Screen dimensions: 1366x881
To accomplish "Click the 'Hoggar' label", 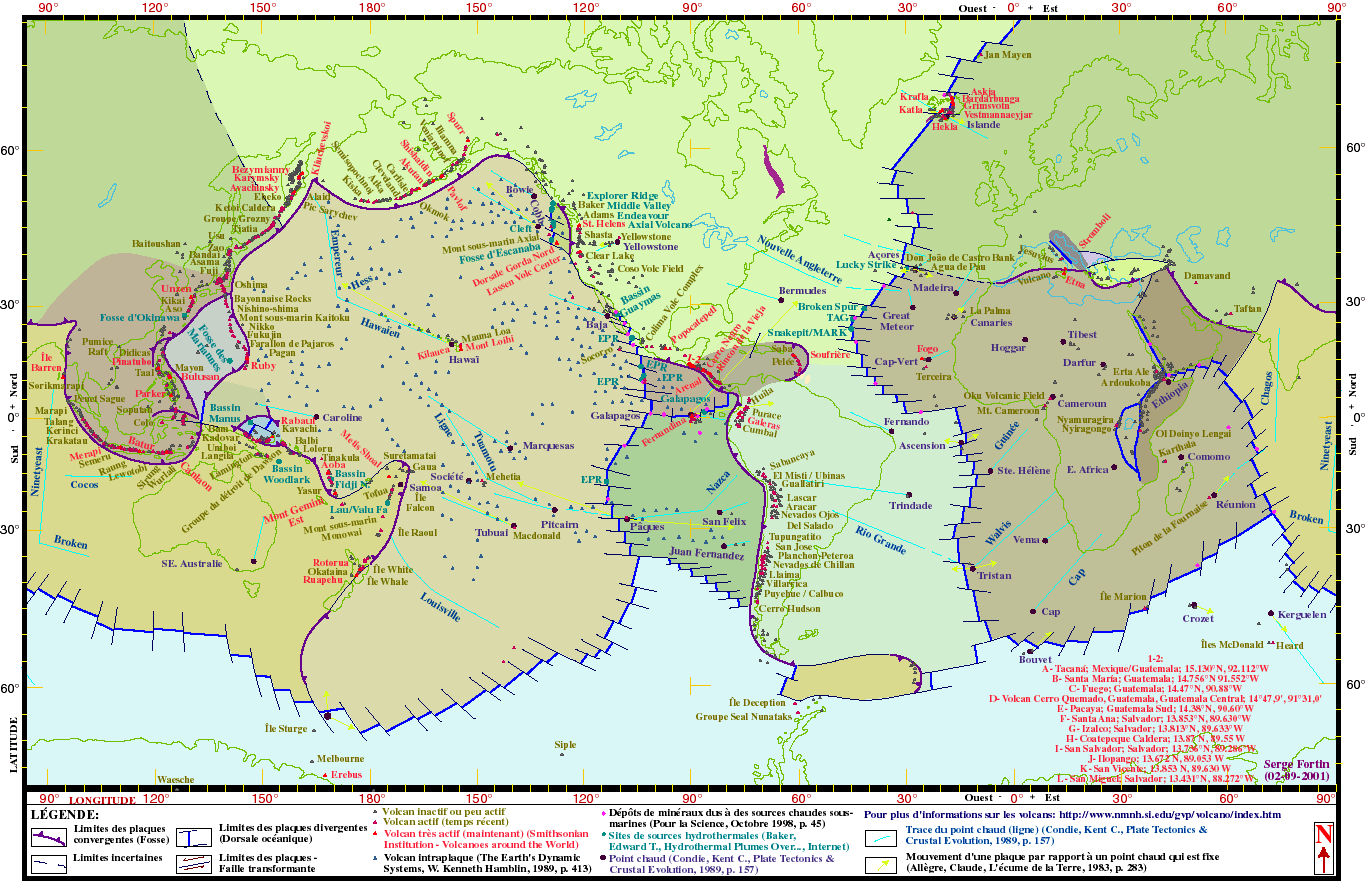I will 1008,348.
